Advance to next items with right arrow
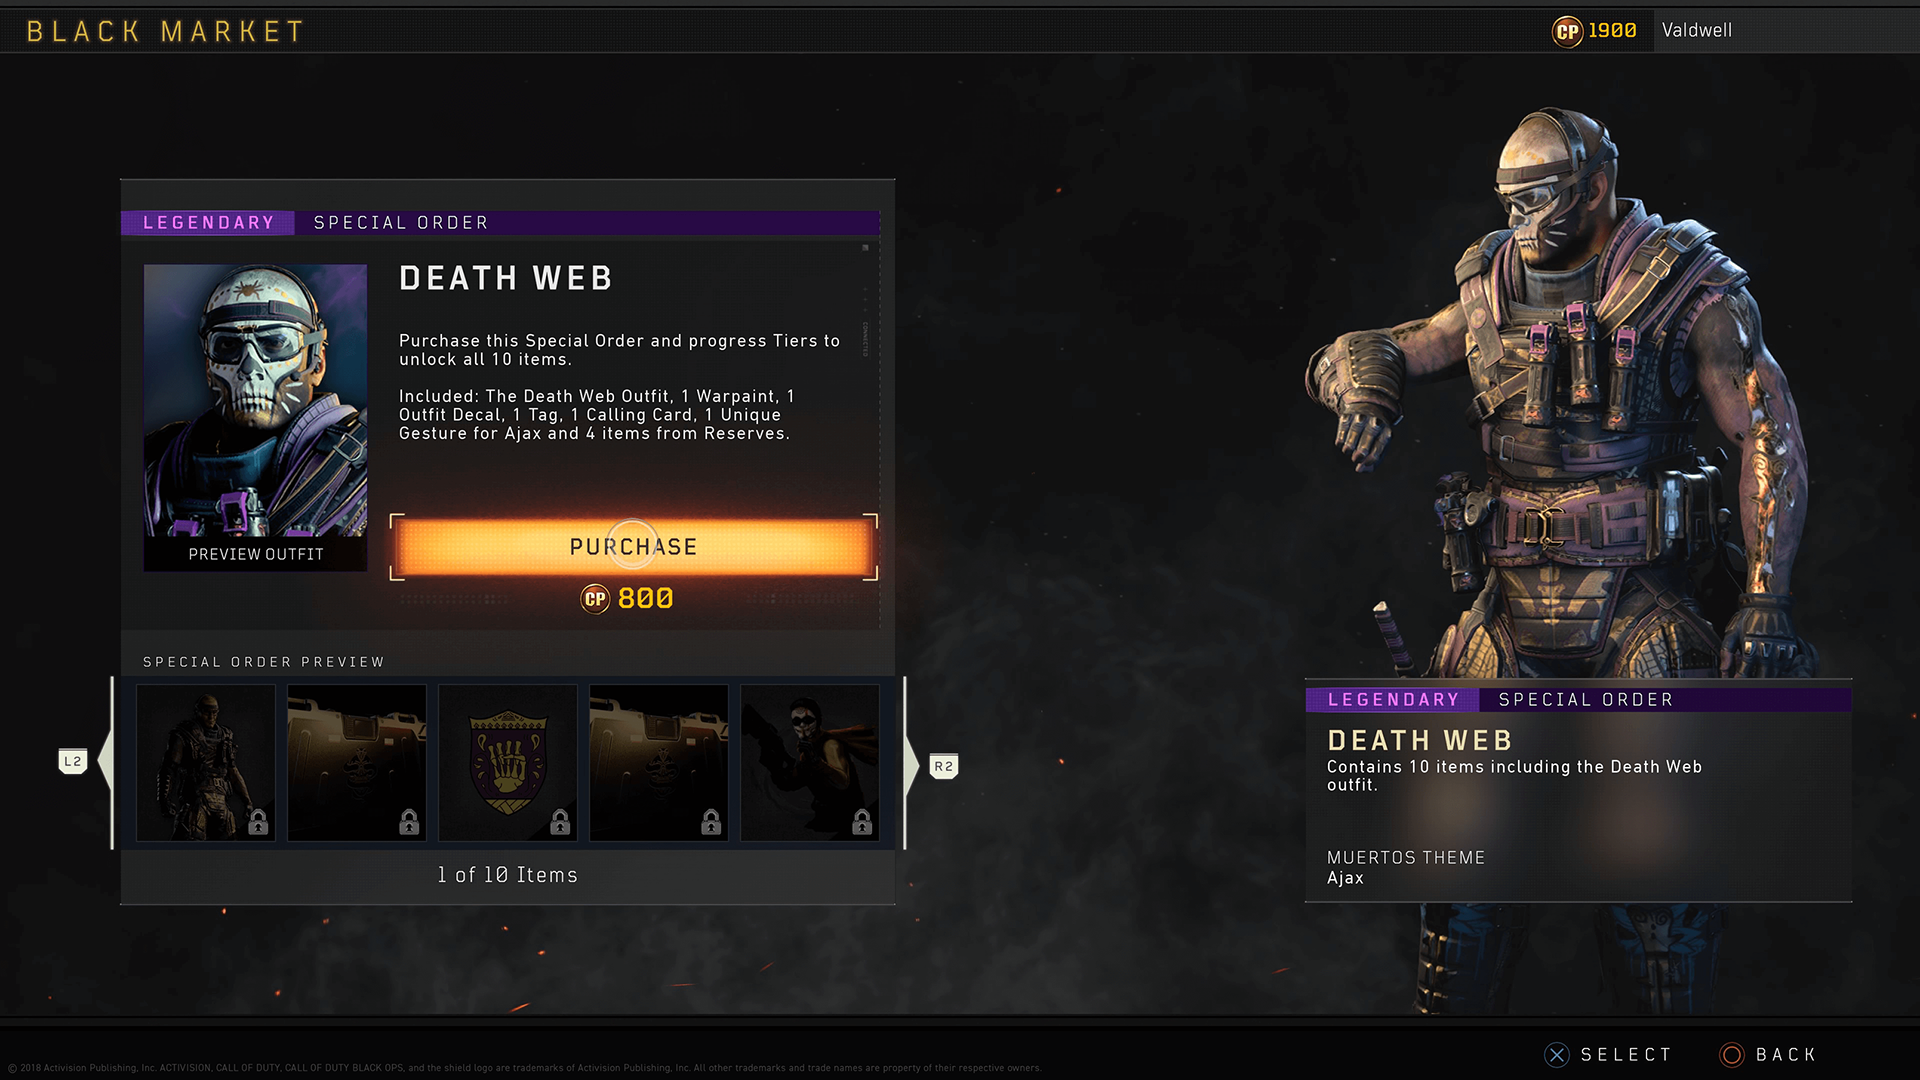The height and width of the screenshot is (1080, 1920). pos(911,765)
